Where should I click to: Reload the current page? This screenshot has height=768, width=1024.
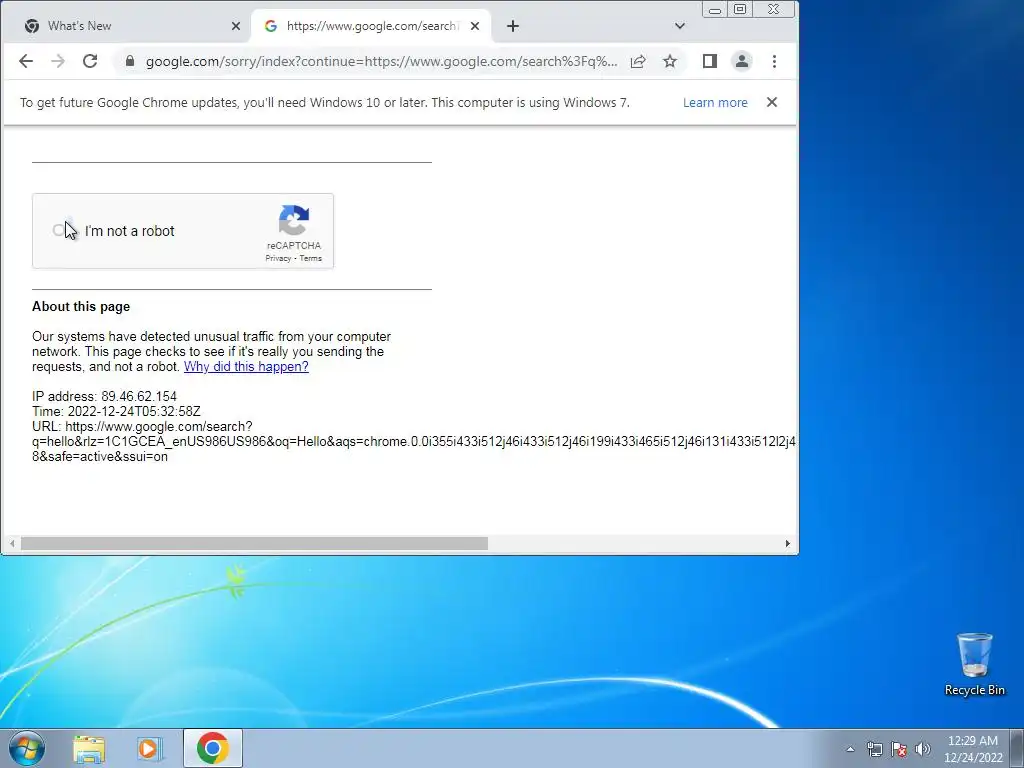pyautogui.click(x=90, y=61)
